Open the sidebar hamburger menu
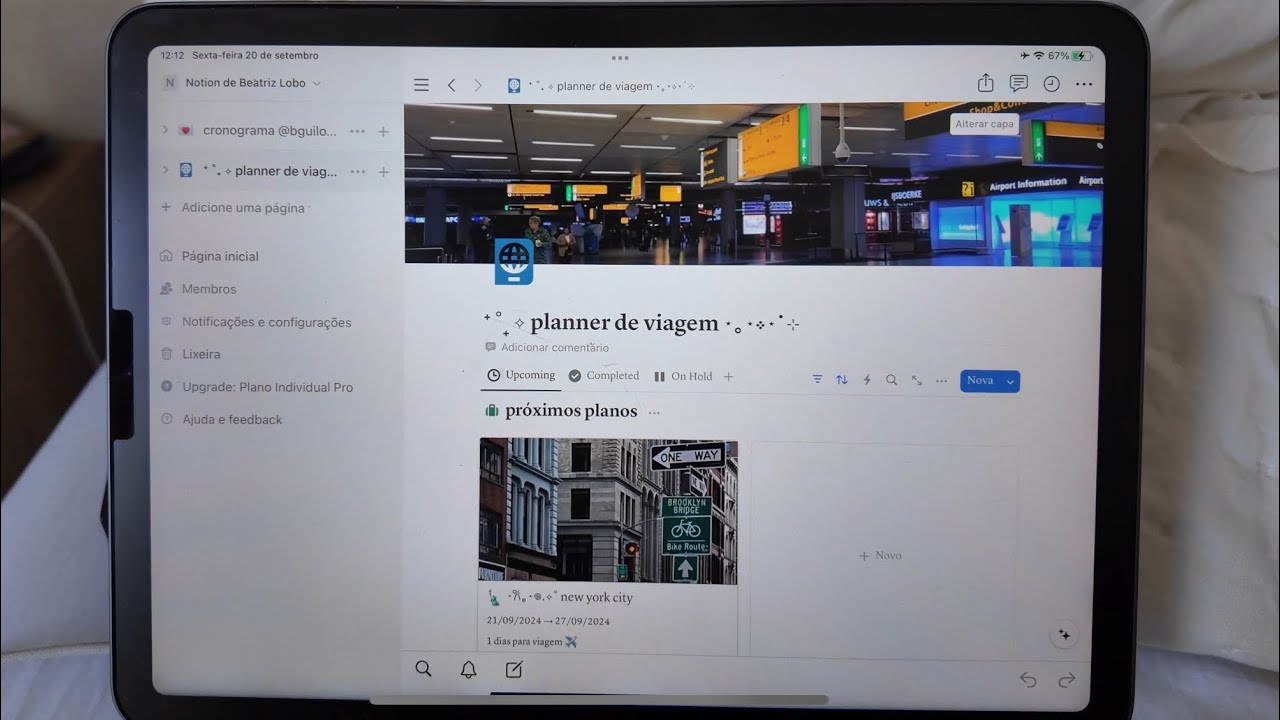This screenshot has width=1280, height=720. tap(421, 85)
